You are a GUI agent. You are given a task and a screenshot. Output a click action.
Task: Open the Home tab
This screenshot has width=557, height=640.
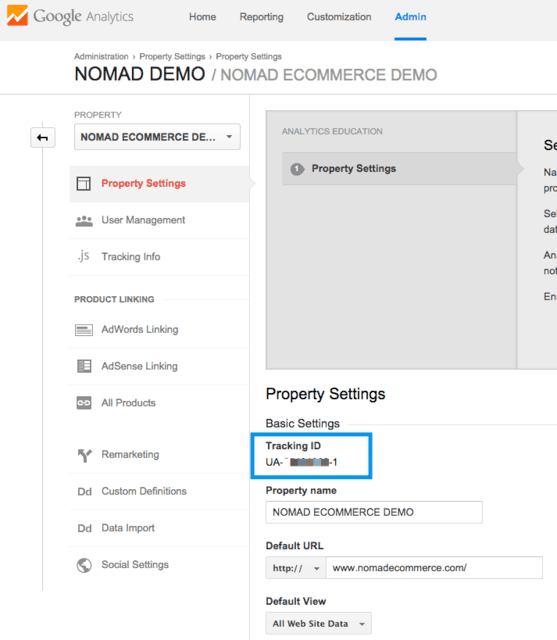[x=202, y=17]
